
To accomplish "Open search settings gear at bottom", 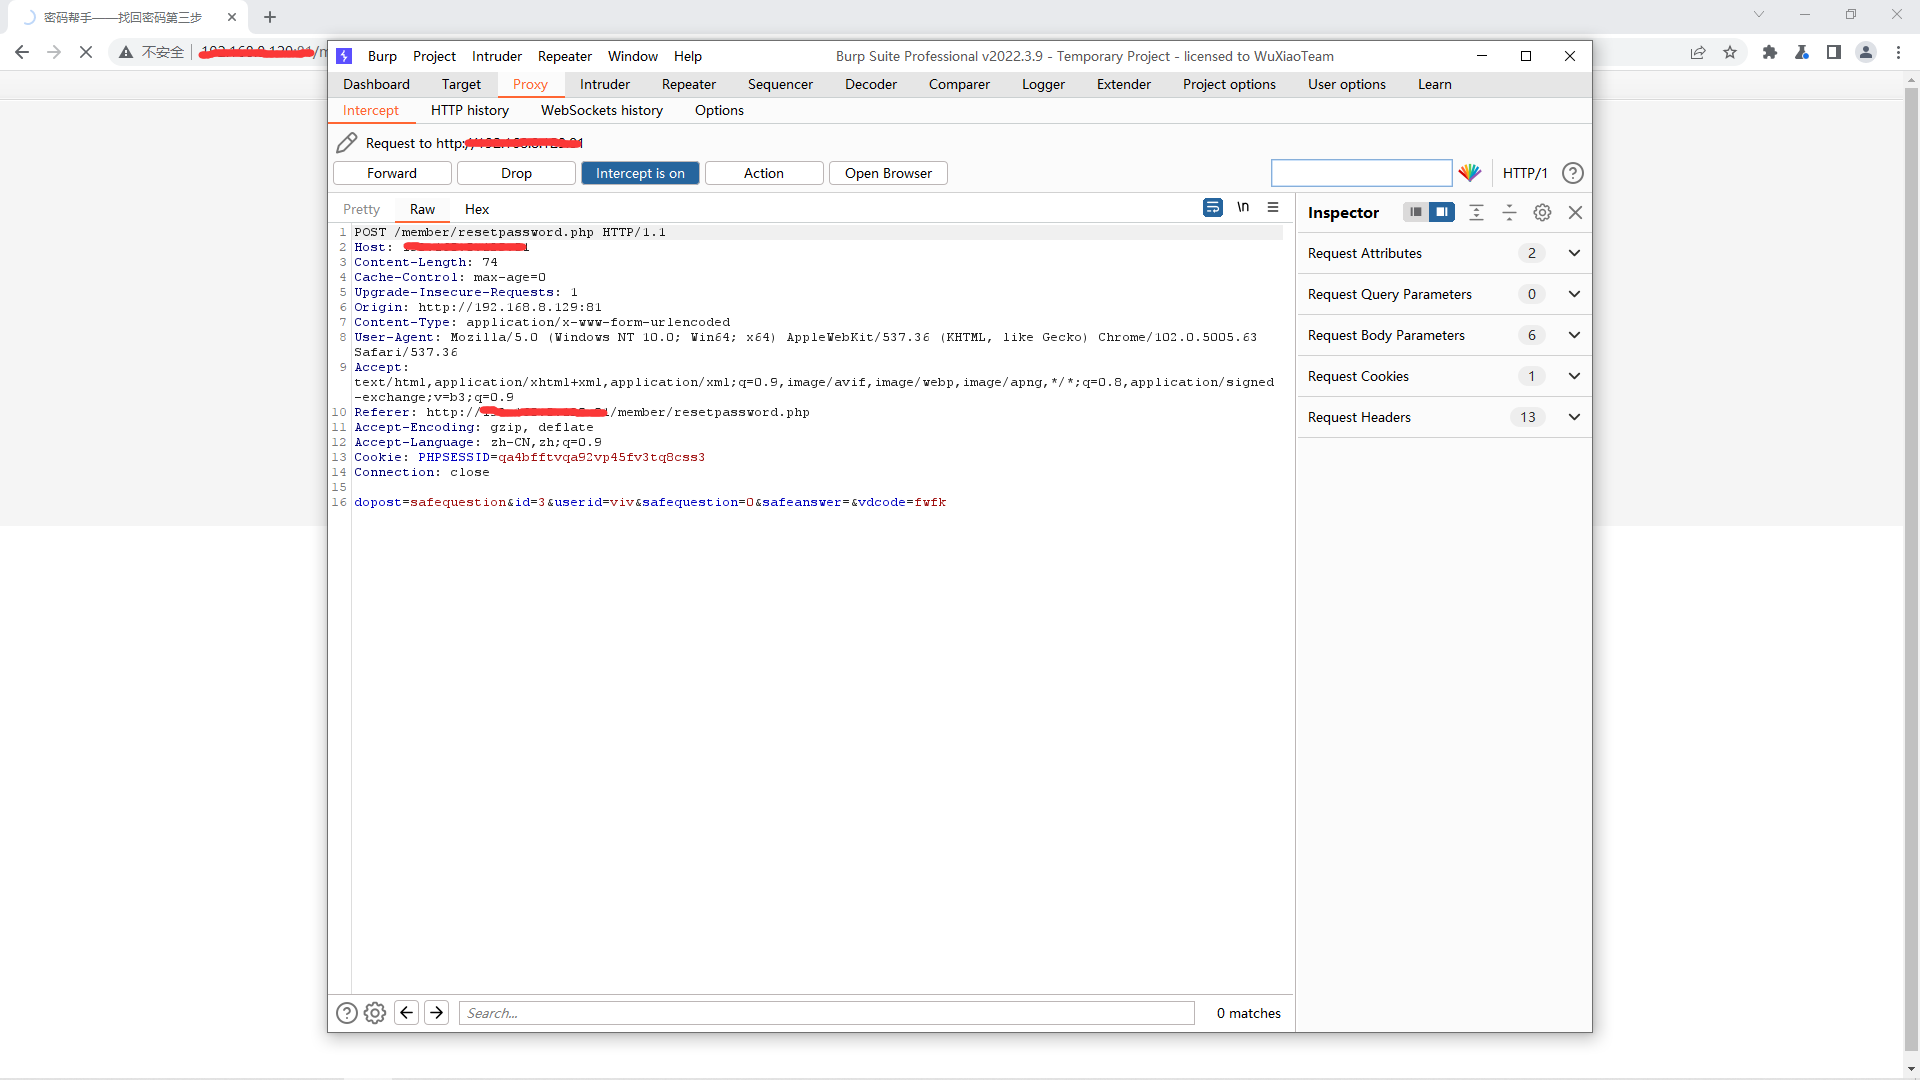I will click(x=375, y=1013).
